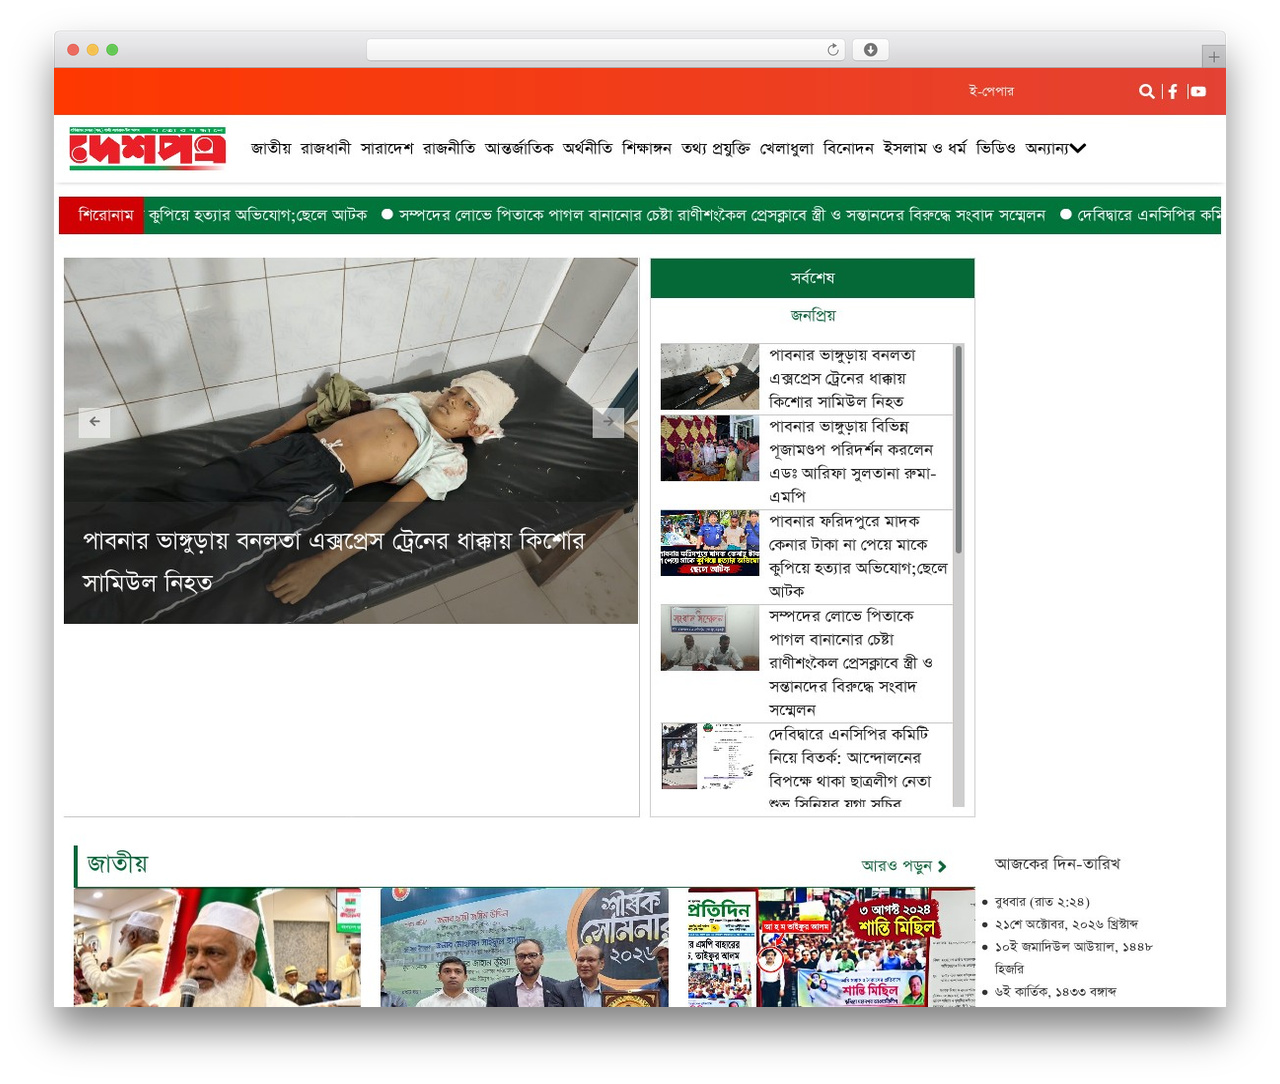Open the অর্থনীতি menu item
This screenshot has height=1084, width=1280.
pos(588,148)
